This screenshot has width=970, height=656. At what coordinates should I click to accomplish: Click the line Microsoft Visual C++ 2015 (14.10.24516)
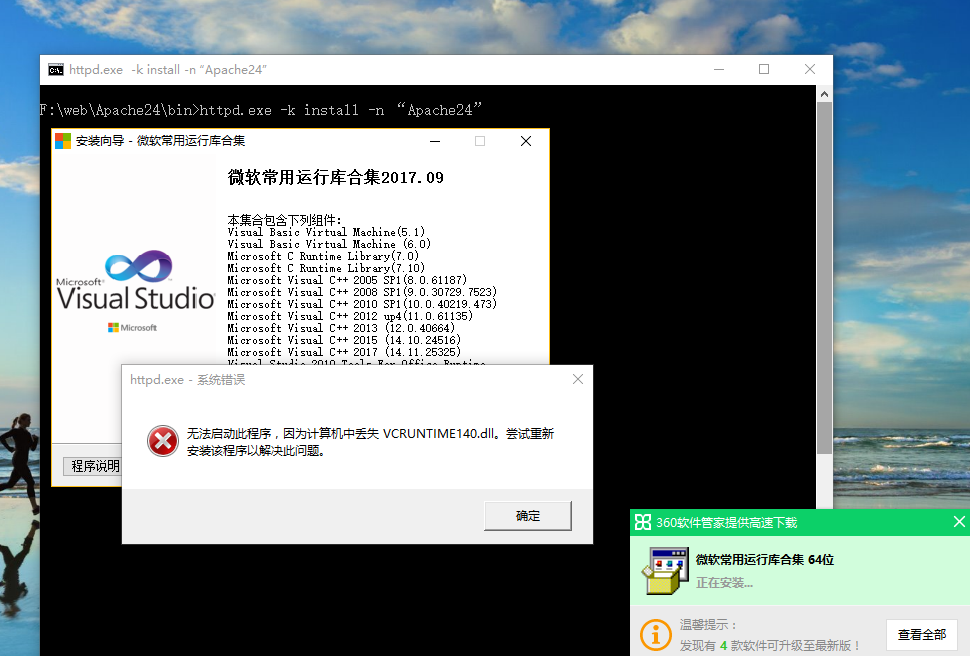(344, 340)
